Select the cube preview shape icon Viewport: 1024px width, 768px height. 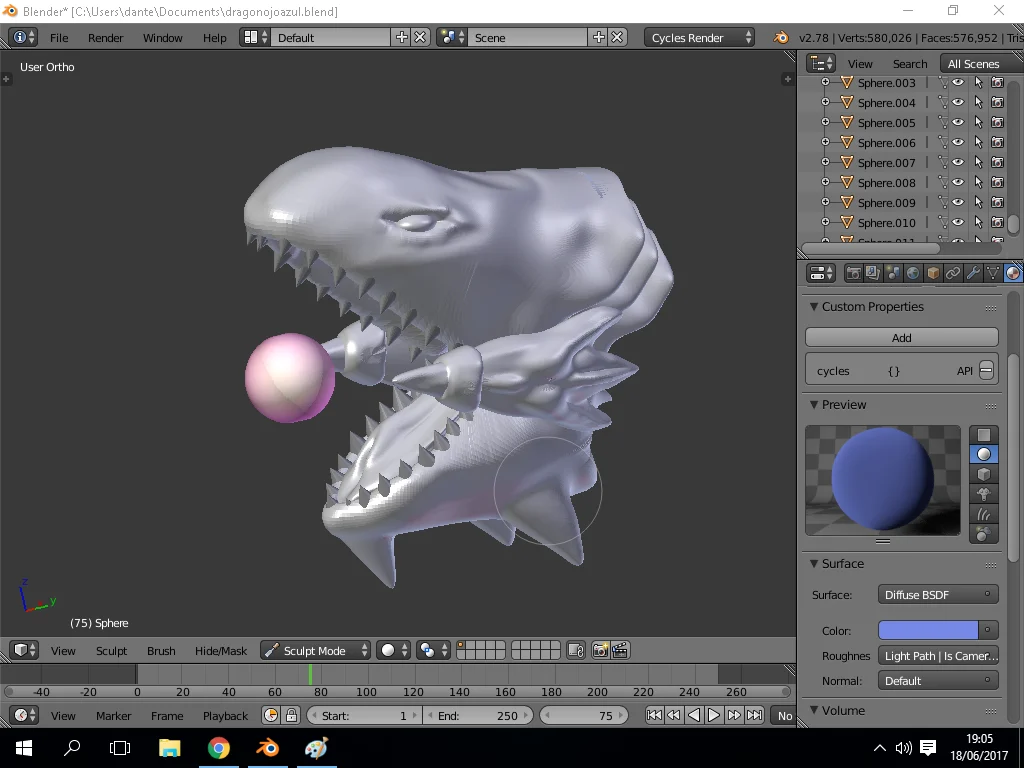[x=984, y=474]
